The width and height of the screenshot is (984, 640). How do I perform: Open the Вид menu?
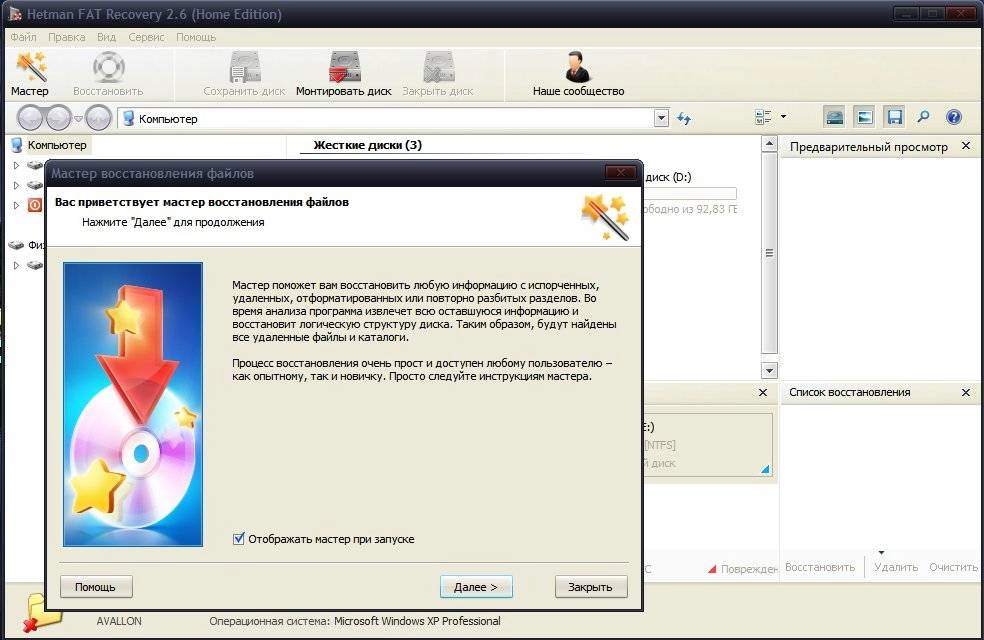click(106, 37)
